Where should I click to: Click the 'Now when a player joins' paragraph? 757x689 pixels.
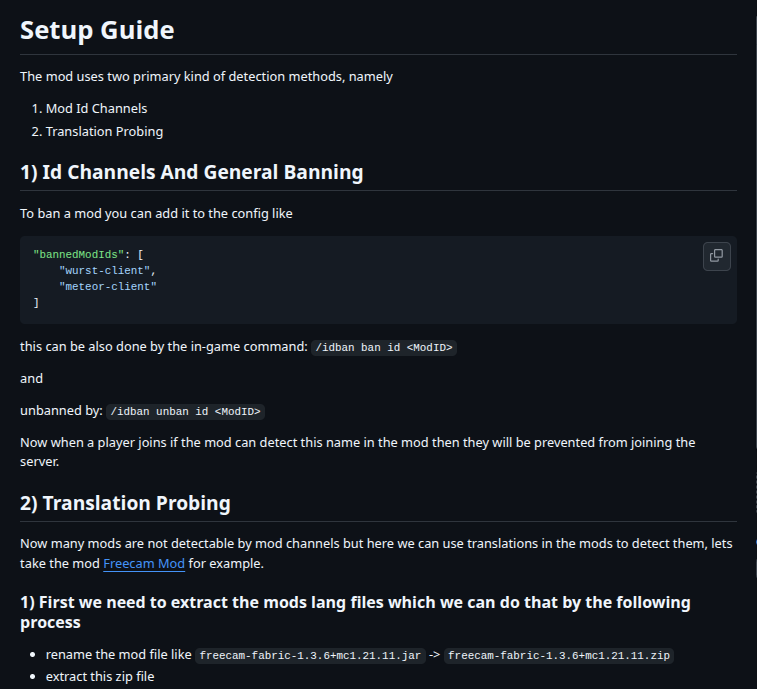point(358,452)
